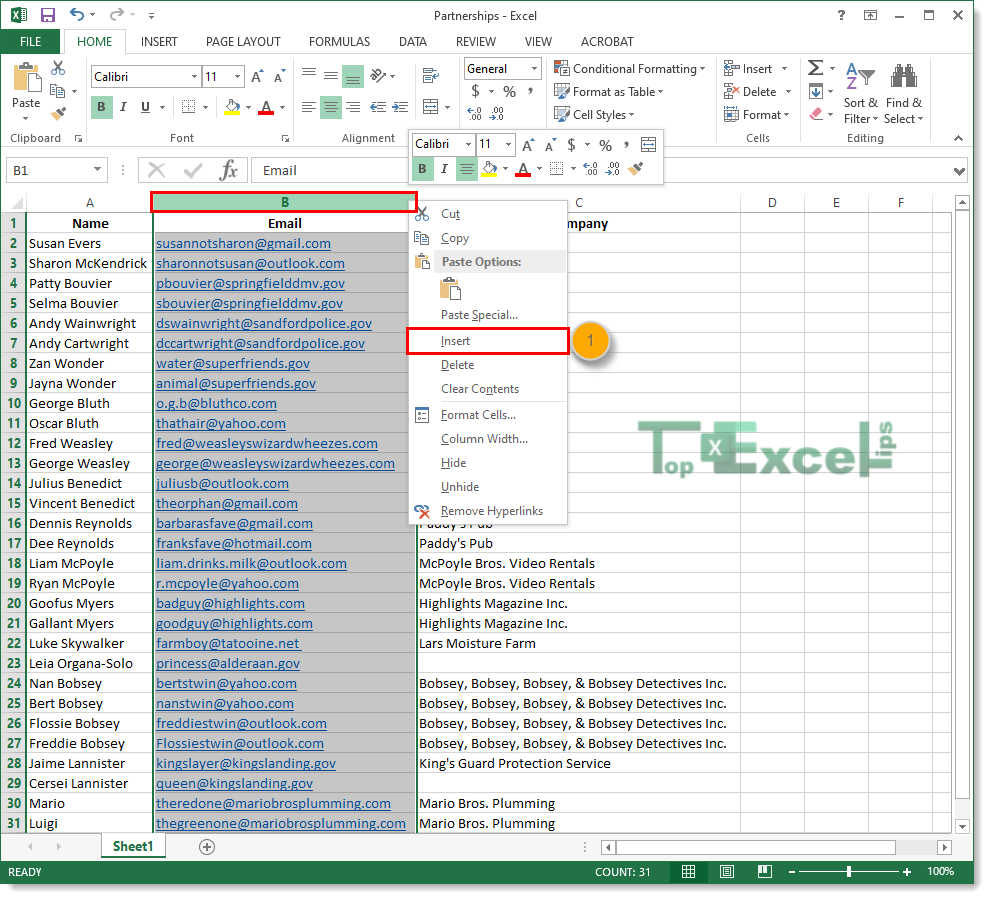Image resolution: width=989 pixels, height=899 pixels.
Task: Click the New Sheet plus icon
Action: coord(207,847)
